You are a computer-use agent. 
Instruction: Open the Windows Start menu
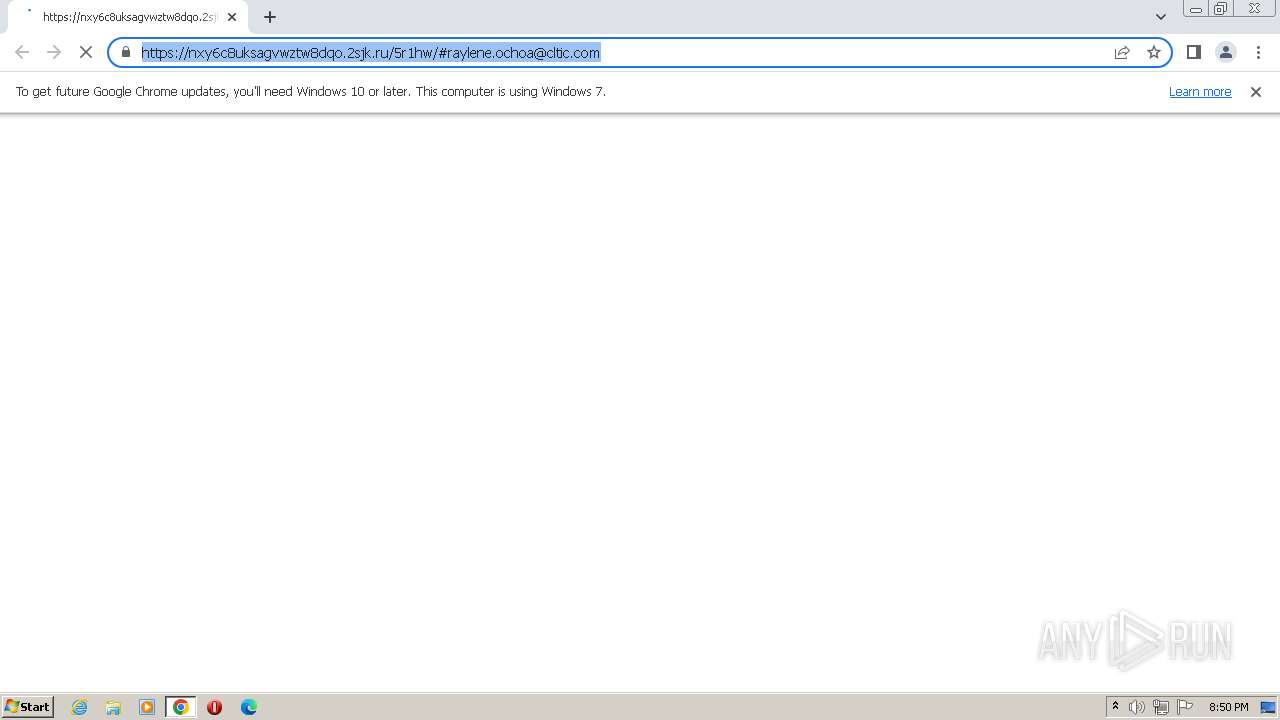pyautogui.click(x=28, y=707)
